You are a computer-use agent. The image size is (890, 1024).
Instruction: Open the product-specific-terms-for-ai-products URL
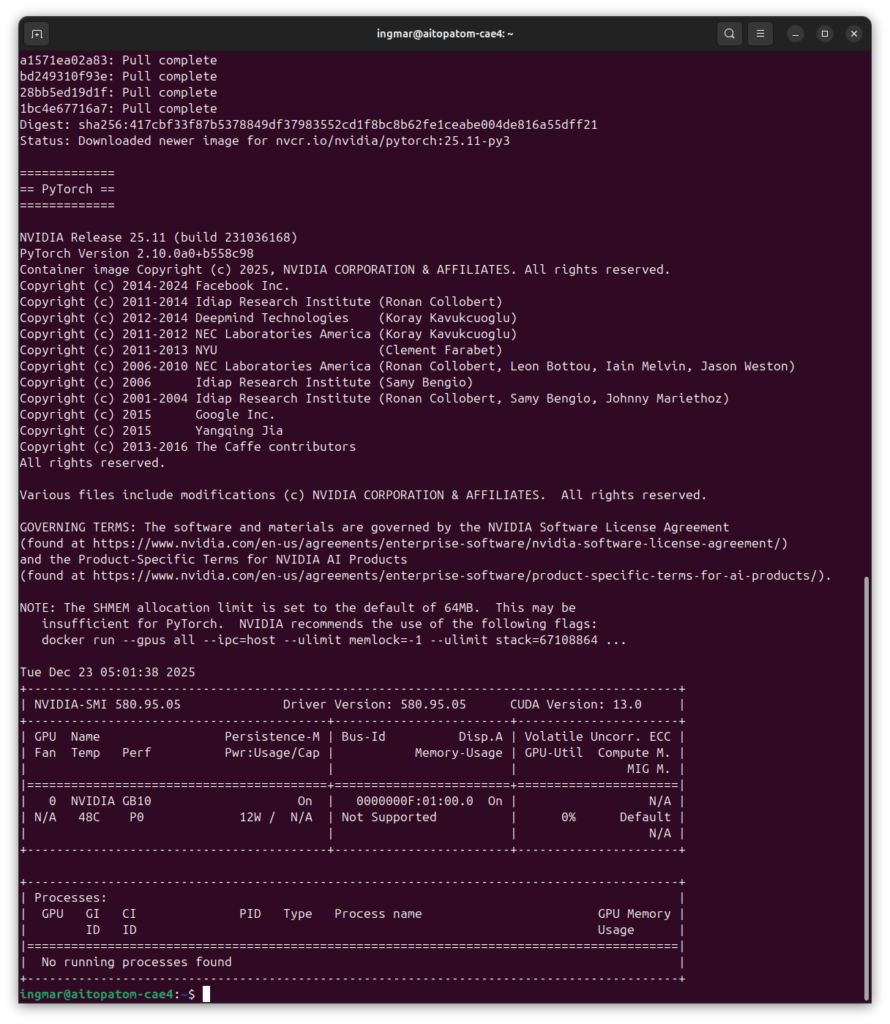coord(460,575)
